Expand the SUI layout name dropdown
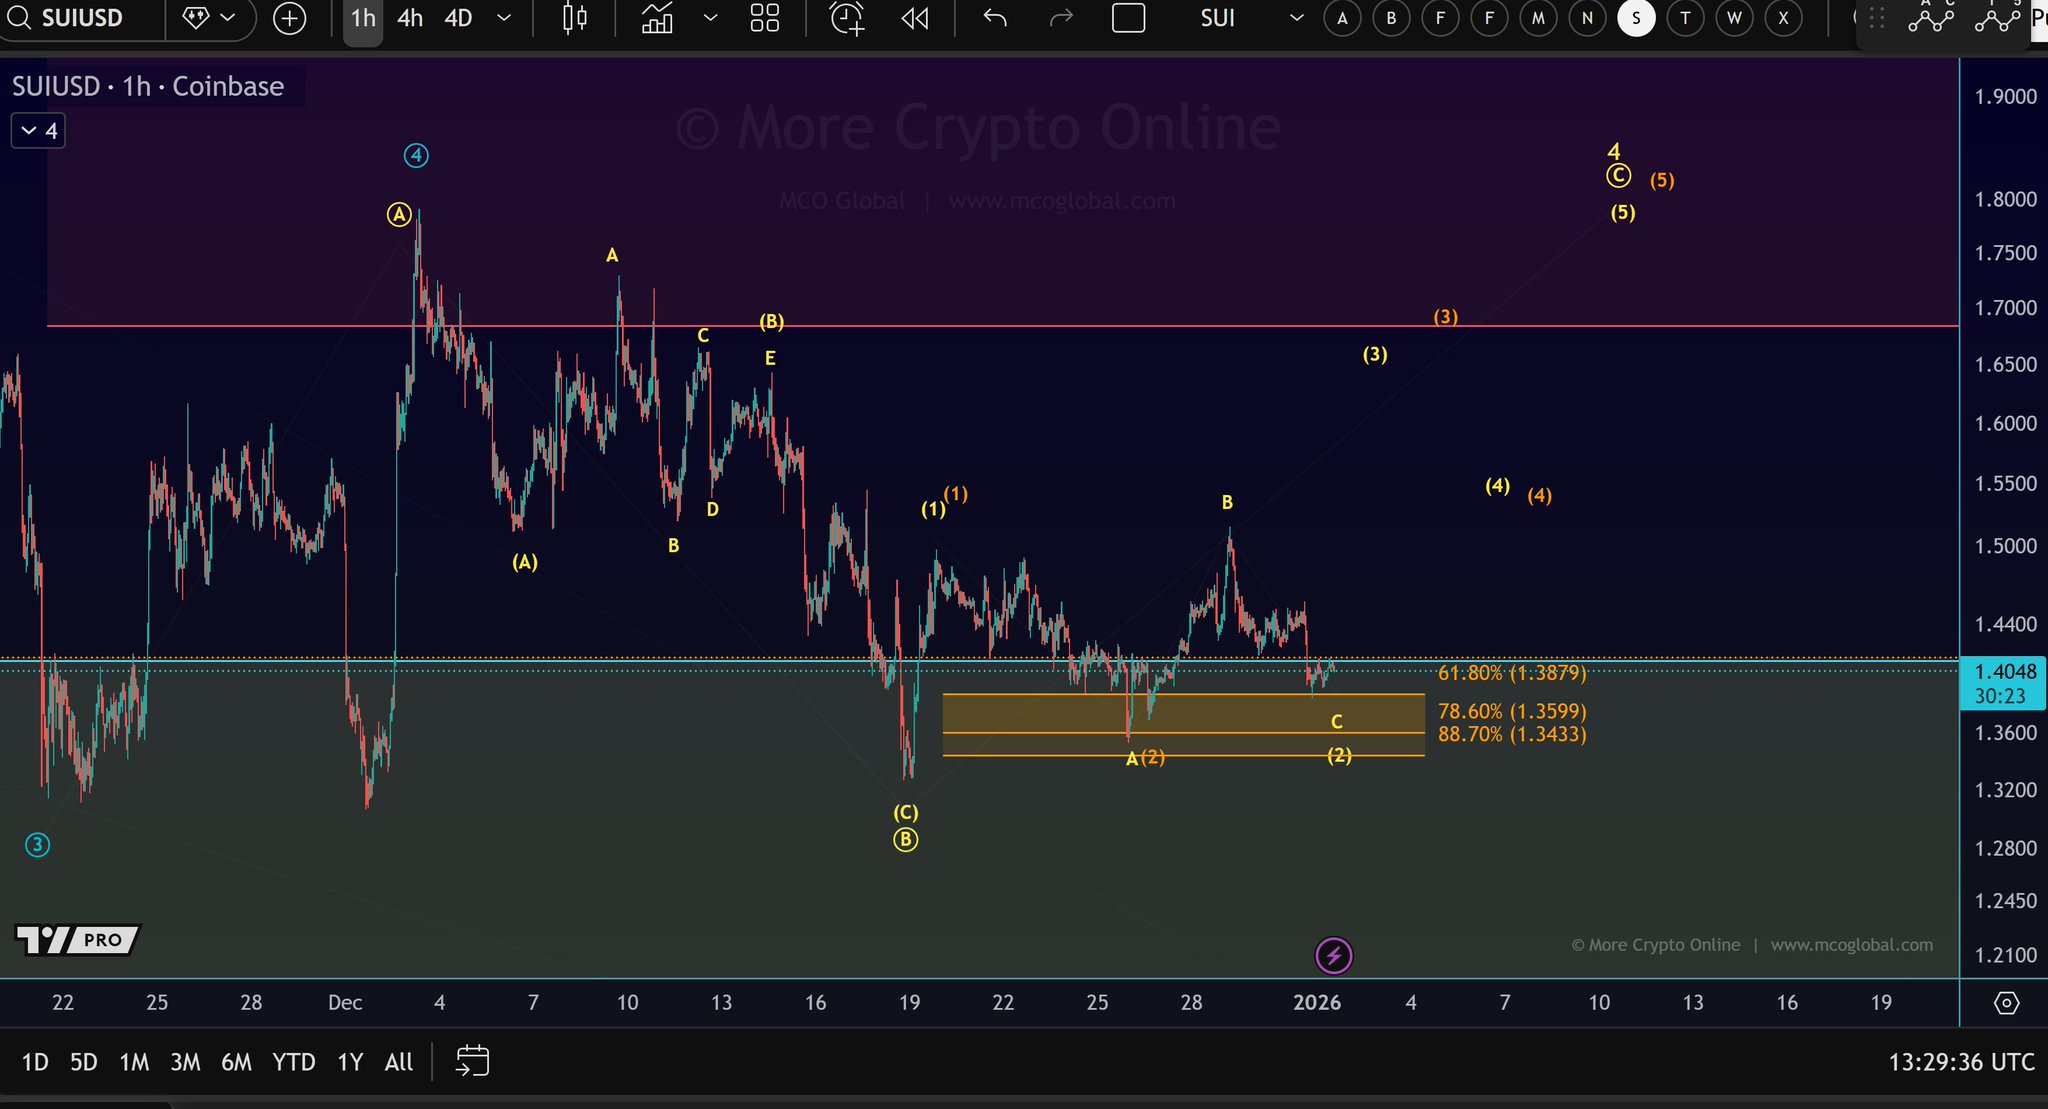 tap(1296, 18)
